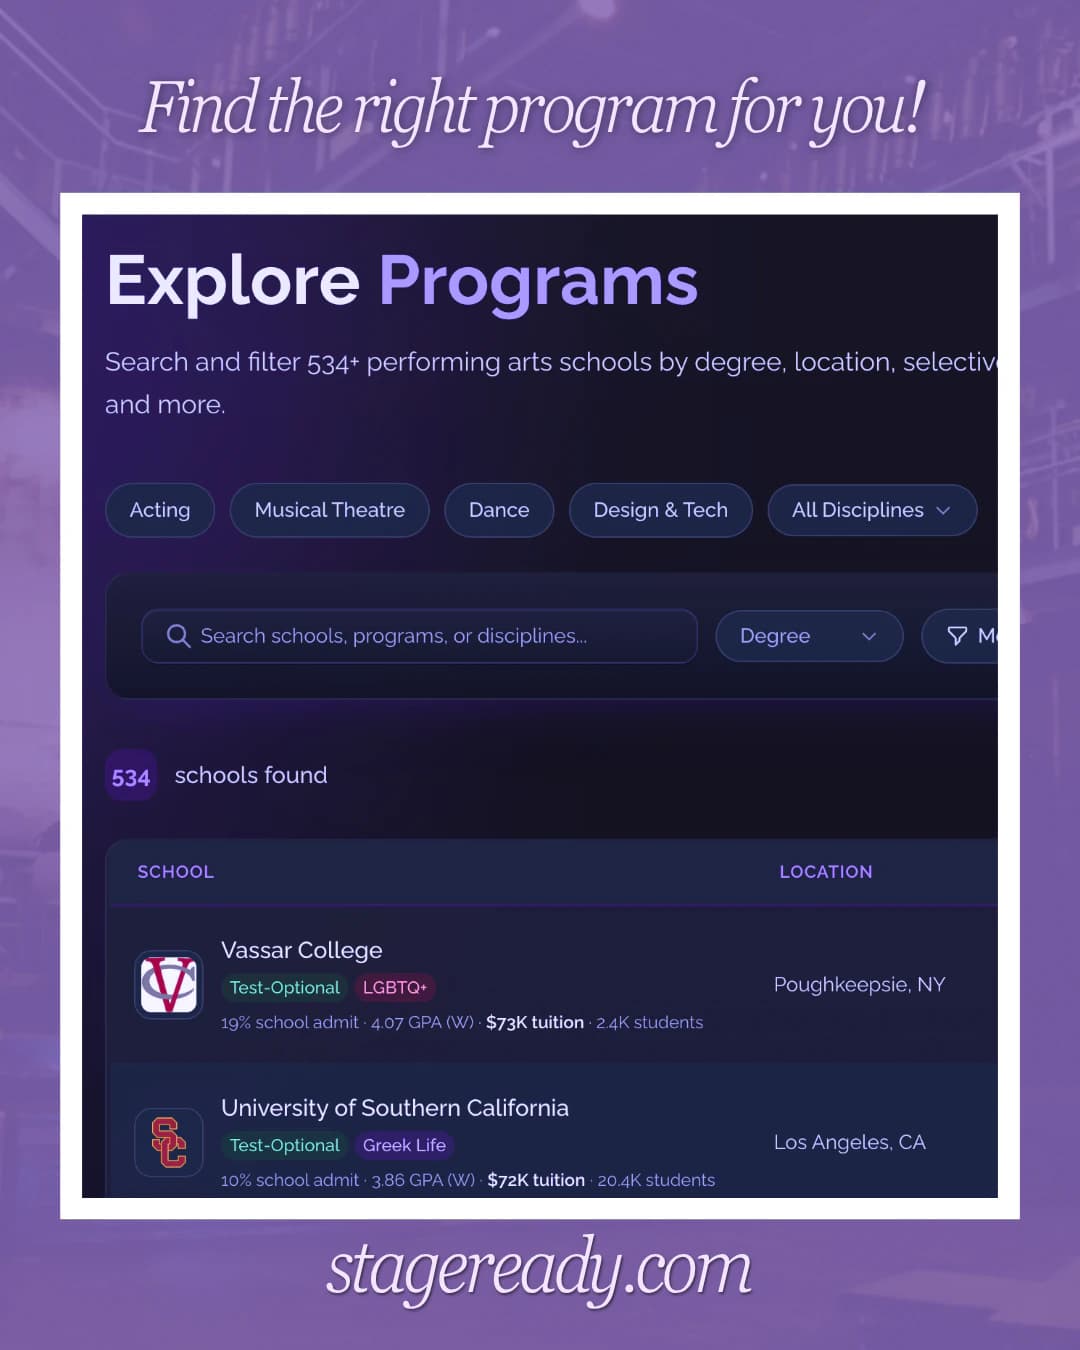This screenshot has height=1350, width=1080.
Task: Click the 19% school admit text
Action: click(x=290, y=1022)
